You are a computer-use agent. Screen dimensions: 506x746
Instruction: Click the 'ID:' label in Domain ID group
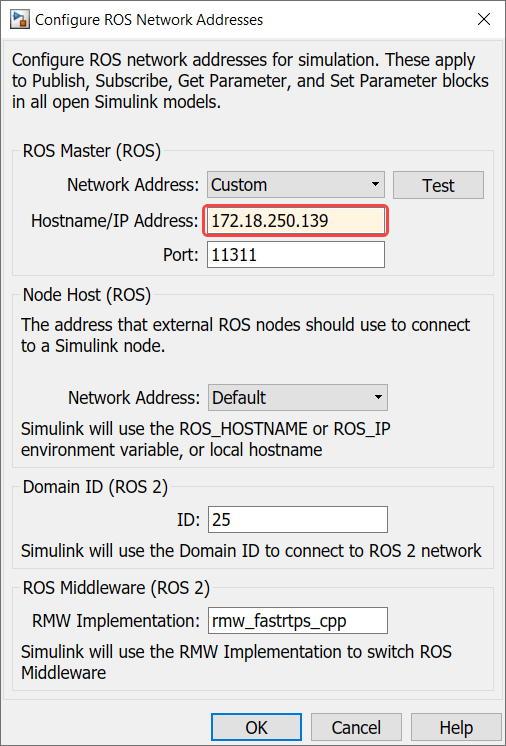[x=188, y=520]
